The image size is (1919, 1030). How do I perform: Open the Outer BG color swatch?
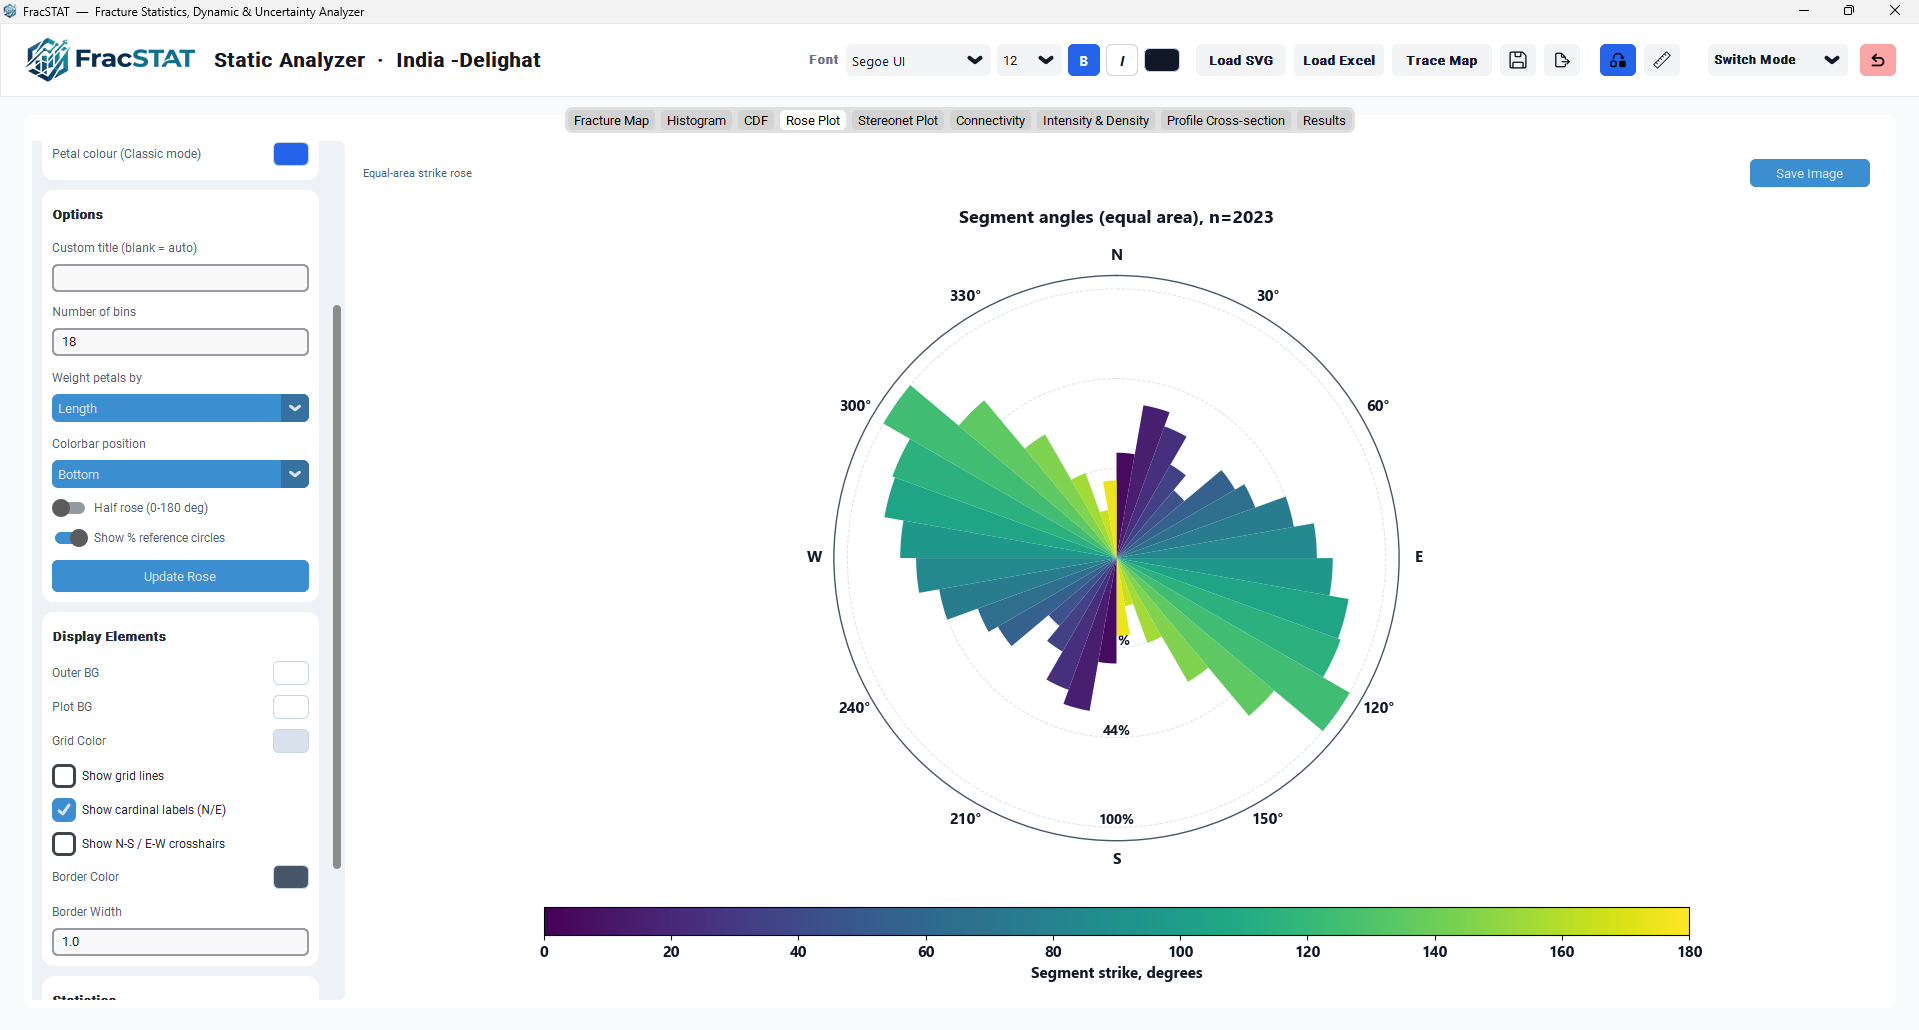click(x=291, y=673)
